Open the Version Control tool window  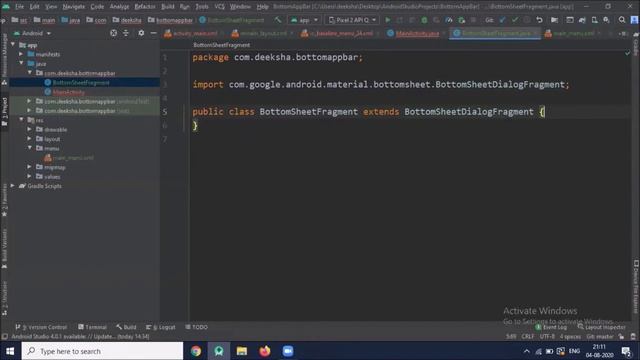coord(41,327)
